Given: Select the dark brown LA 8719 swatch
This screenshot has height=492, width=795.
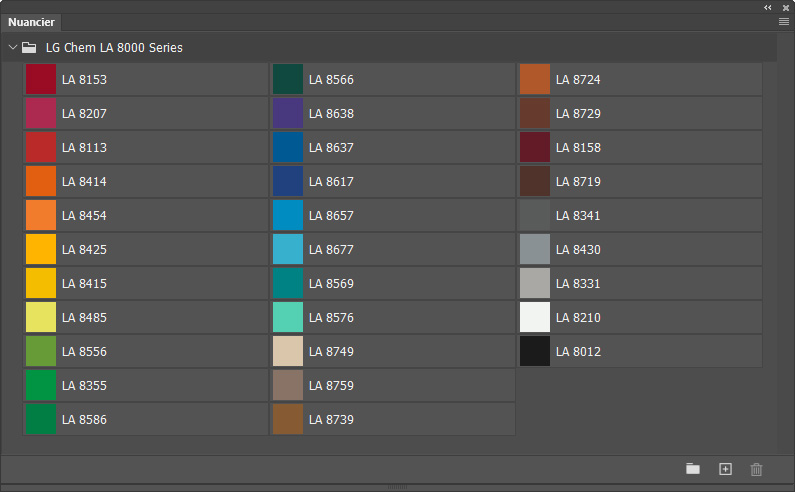Looking at the screenshot, I should 535,181.
